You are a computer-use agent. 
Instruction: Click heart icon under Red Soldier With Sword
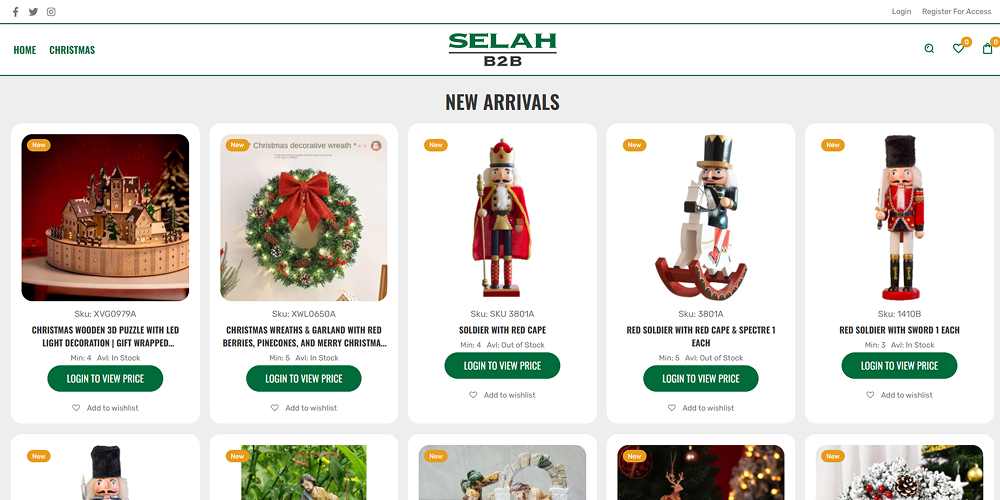pos(870,395)
